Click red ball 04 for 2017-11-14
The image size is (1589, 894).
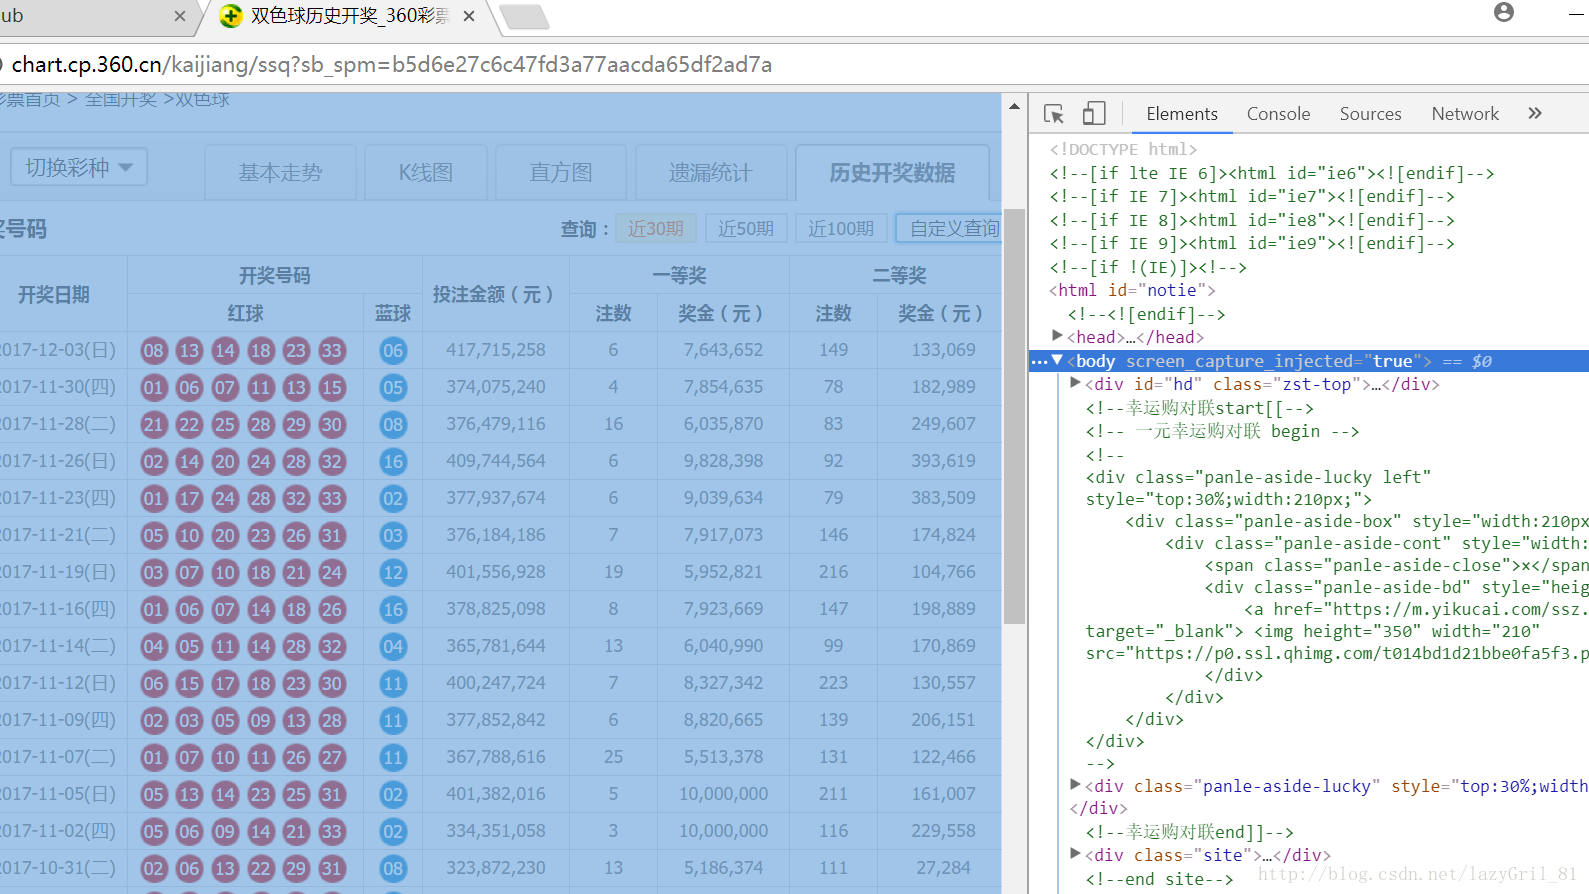coord(153,647)
